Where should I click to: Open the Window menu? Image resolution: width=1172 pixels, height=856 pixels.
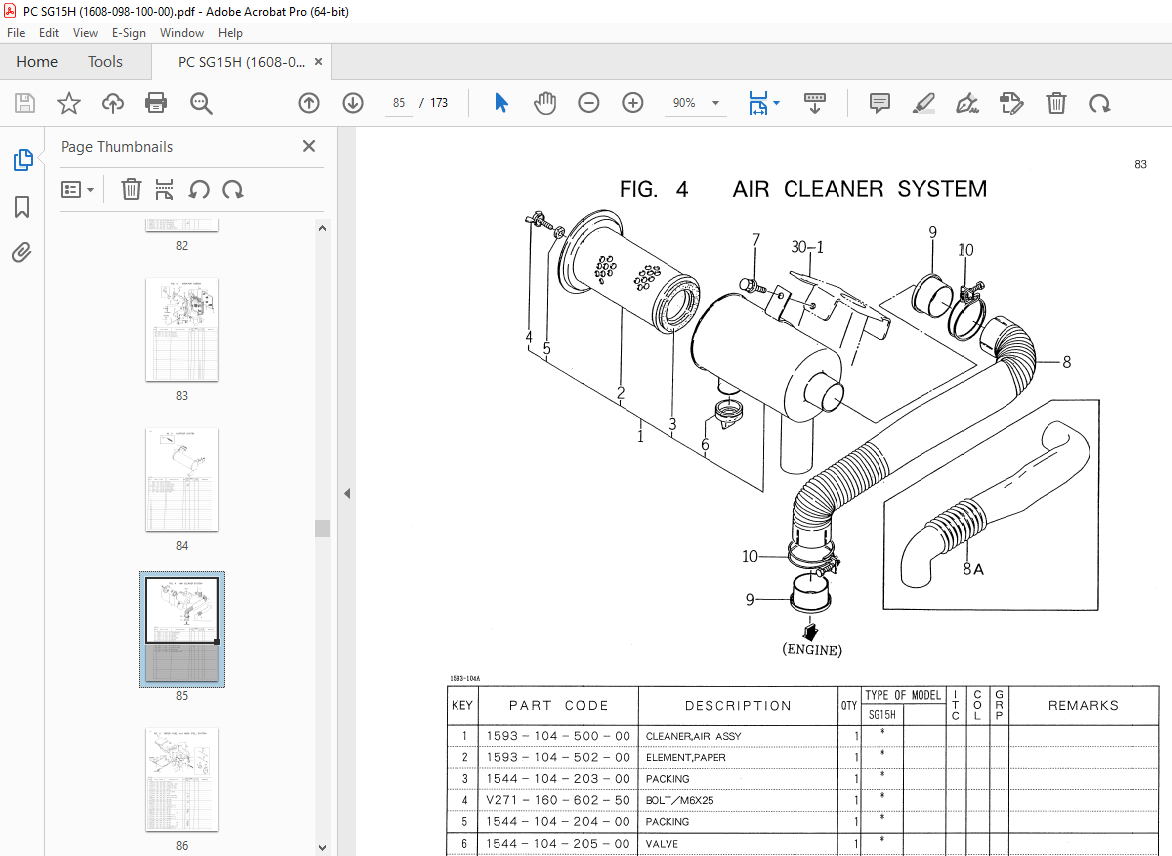point(182,33)
